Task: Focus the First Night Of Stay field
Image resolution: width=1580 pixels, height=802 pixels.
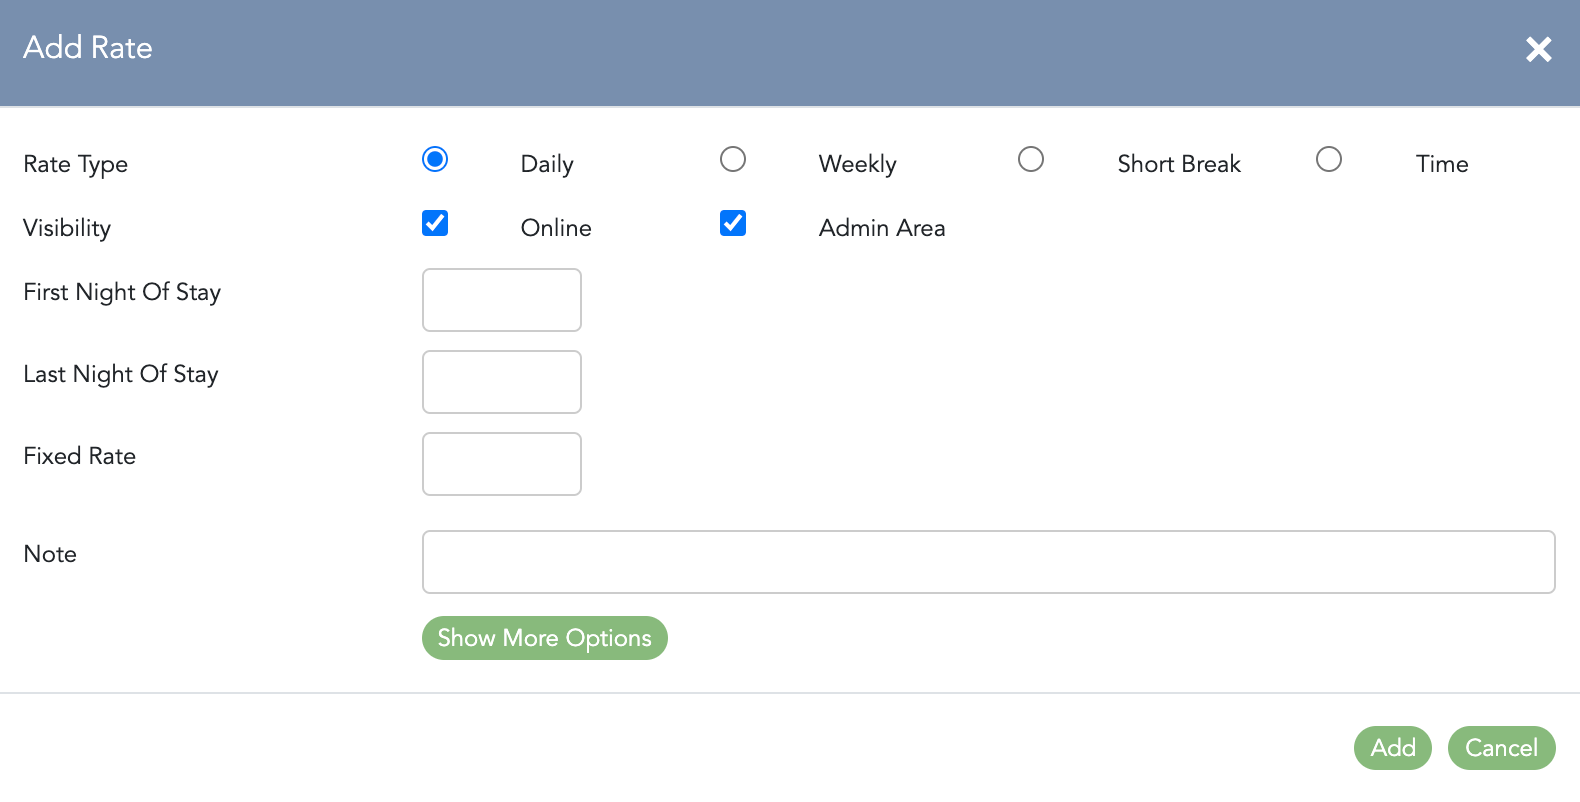Action: tap(502, 300)
